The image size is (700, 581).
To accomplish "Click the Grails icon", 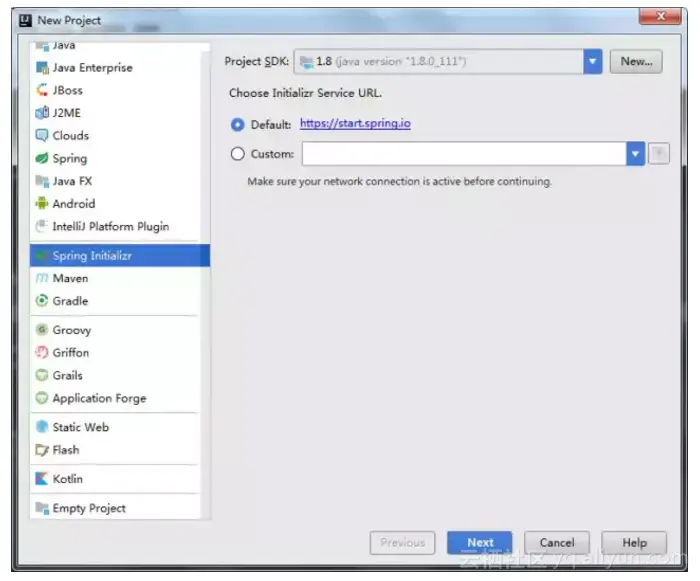I will coord(42,375).
